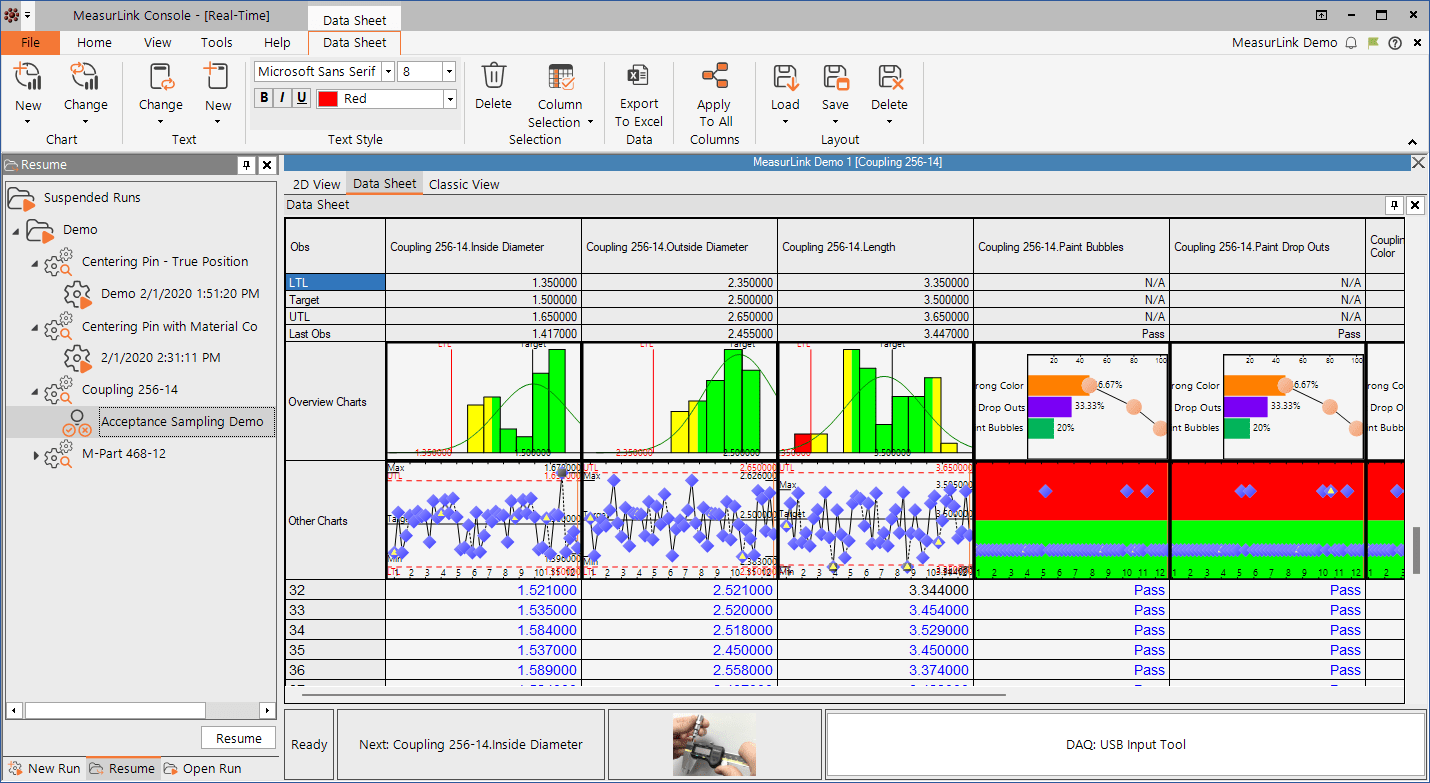
Task: Click the Change chart icon
Action: [x=85, y=77]
